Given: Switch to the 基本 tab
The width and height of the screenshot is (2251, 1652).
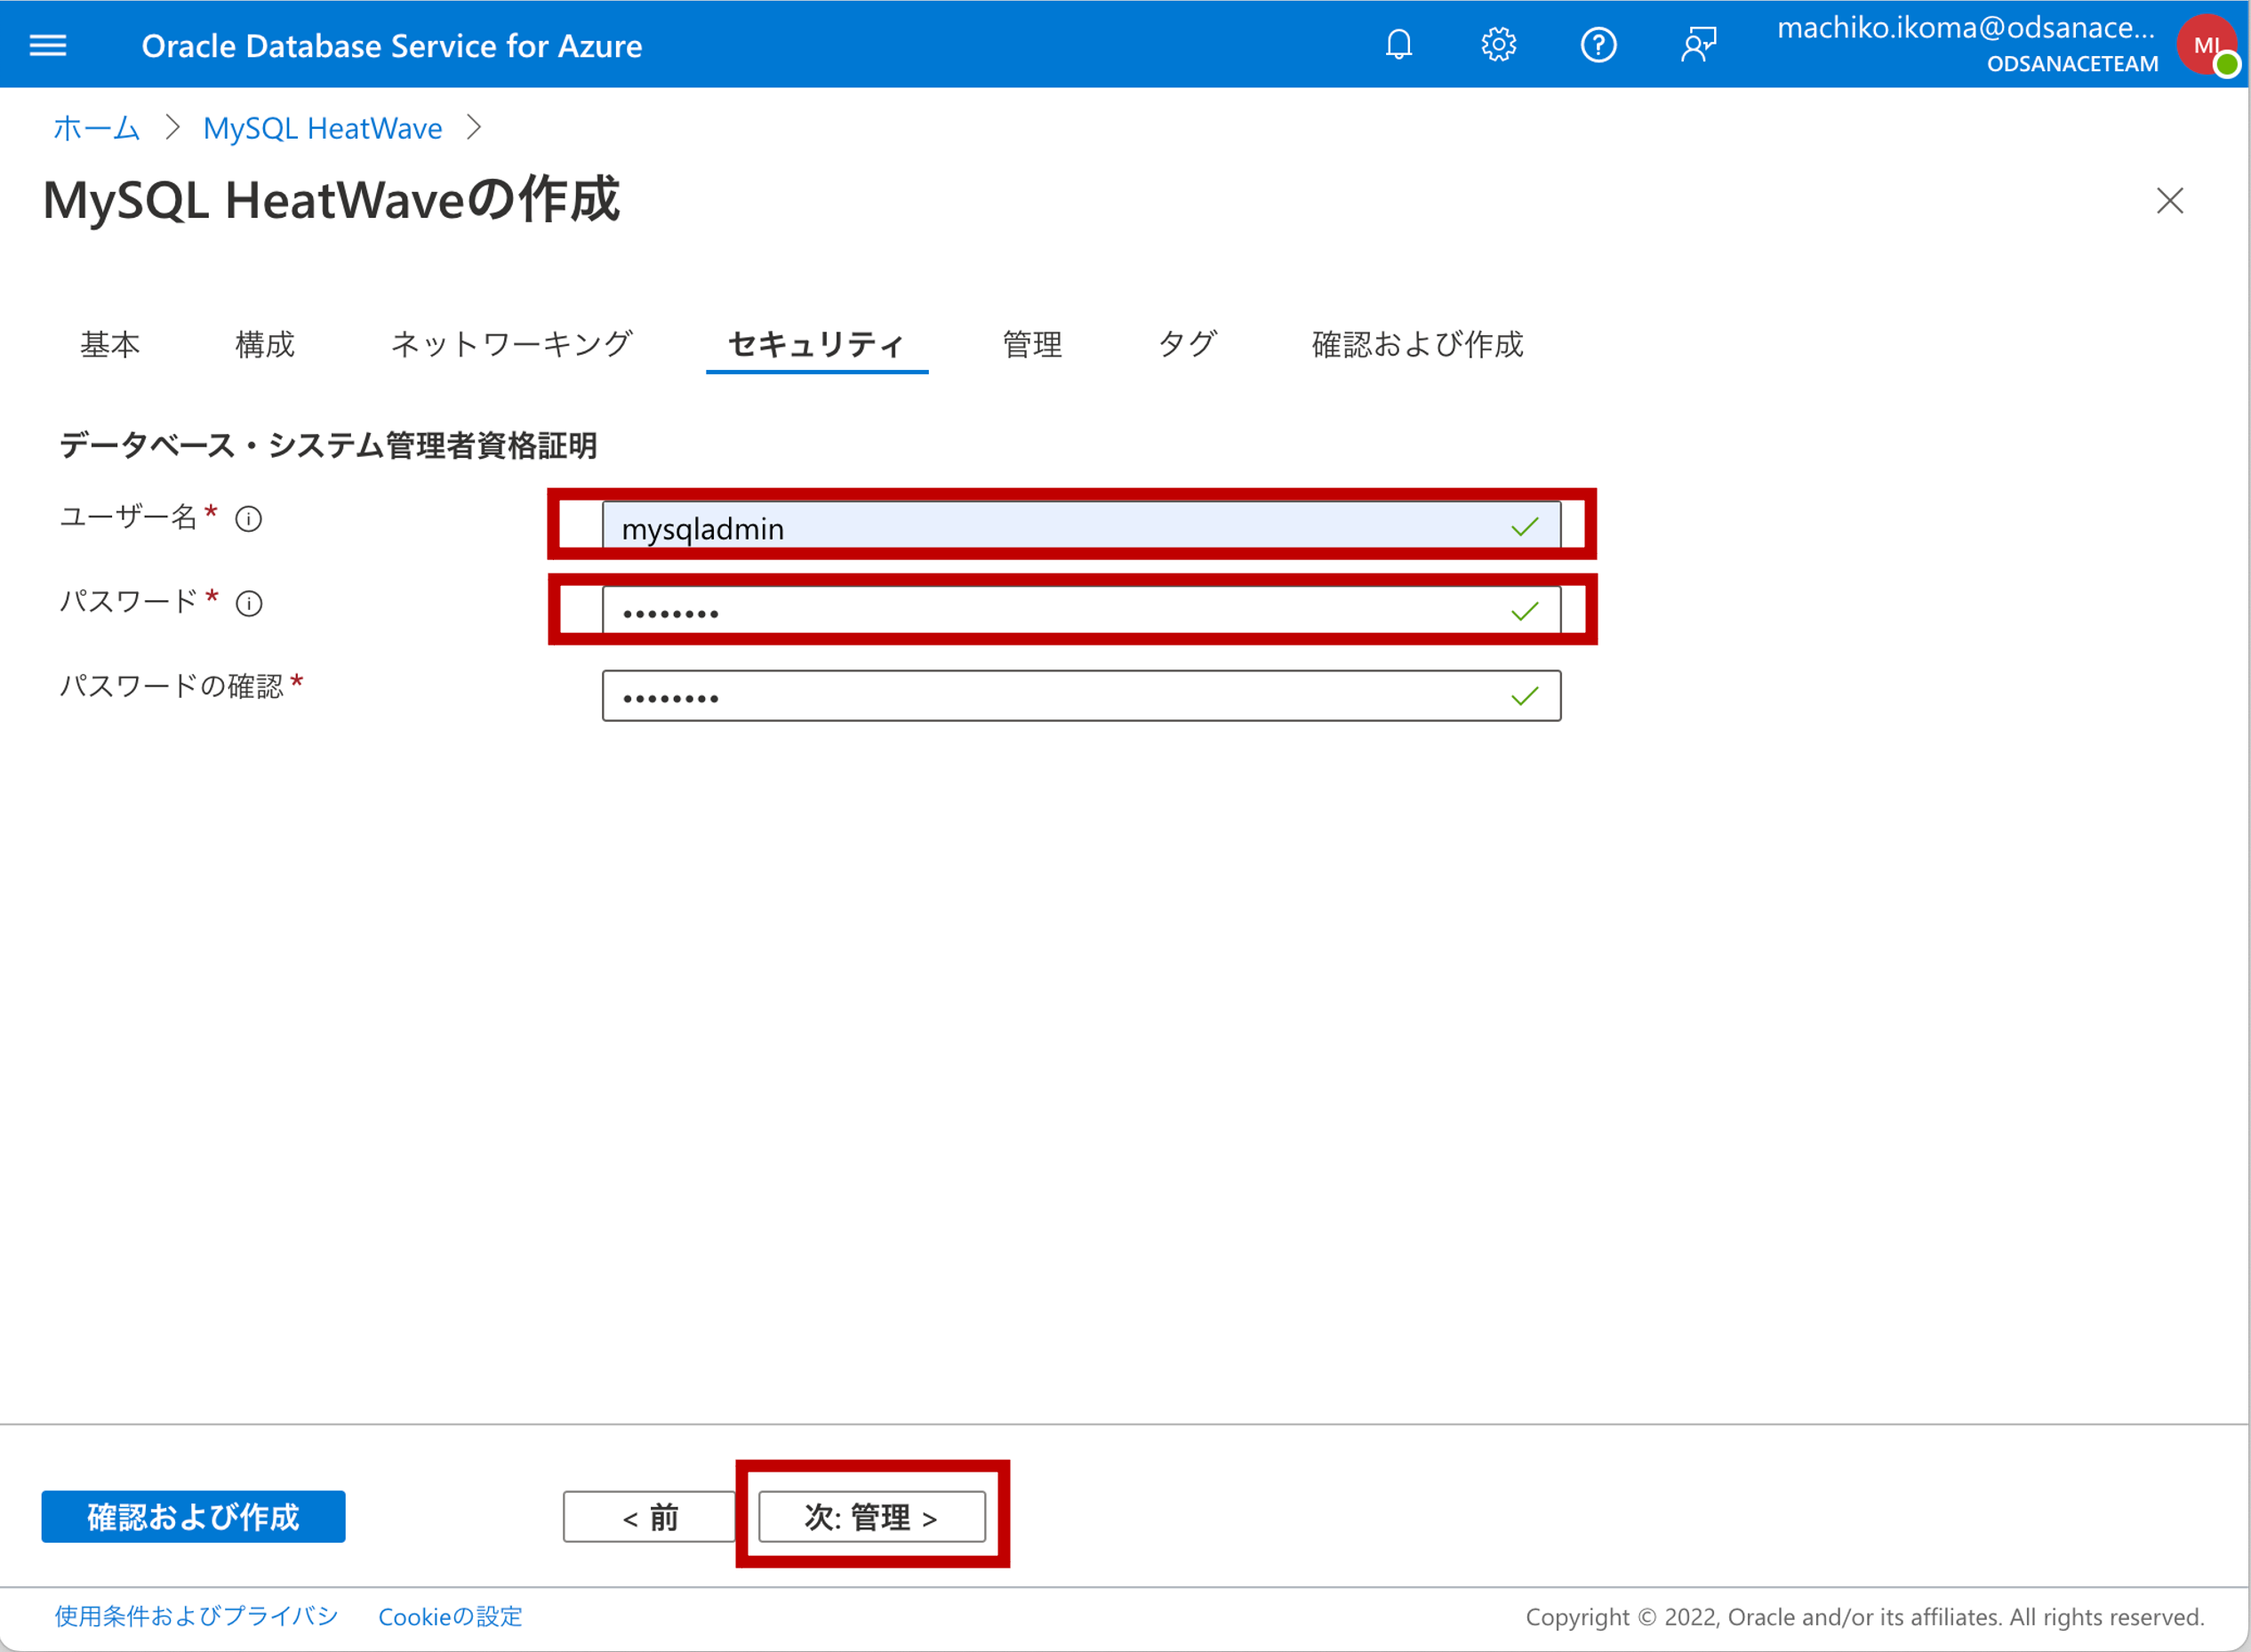Looking at the screenshot, I should coord(110,345).
